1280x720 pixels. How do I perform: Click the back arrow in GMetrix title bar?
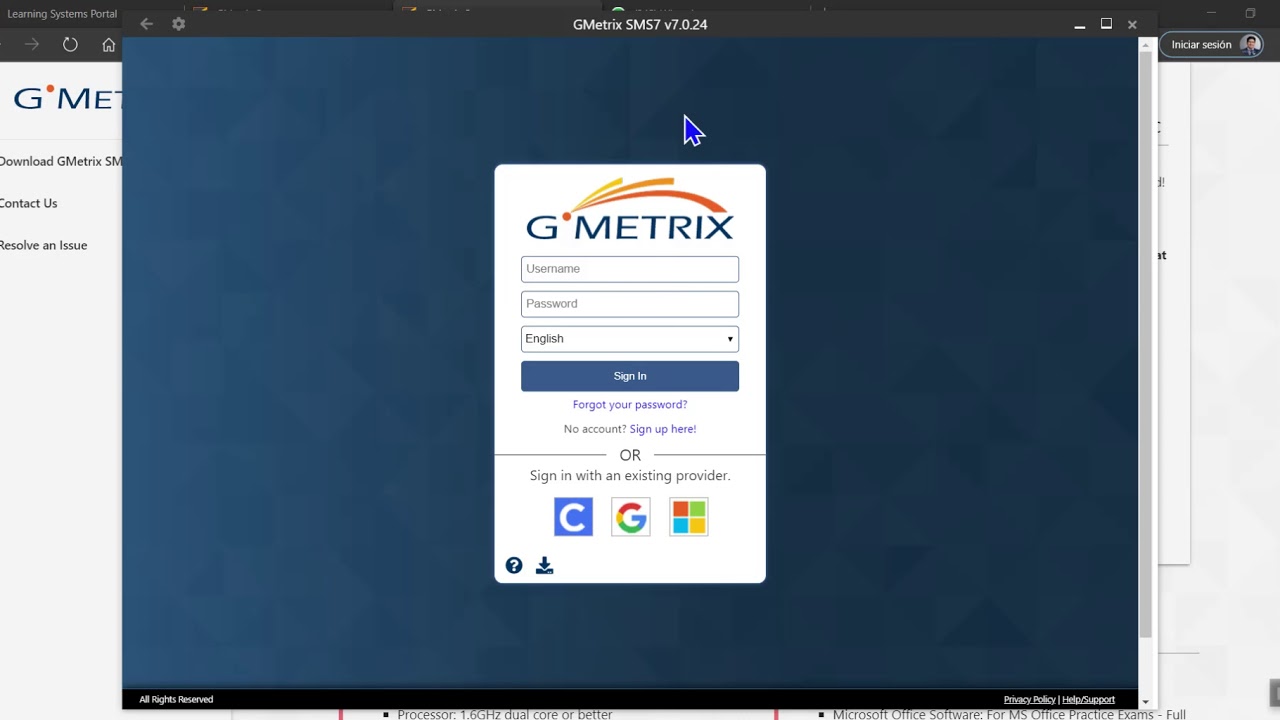tap(147, 24)
